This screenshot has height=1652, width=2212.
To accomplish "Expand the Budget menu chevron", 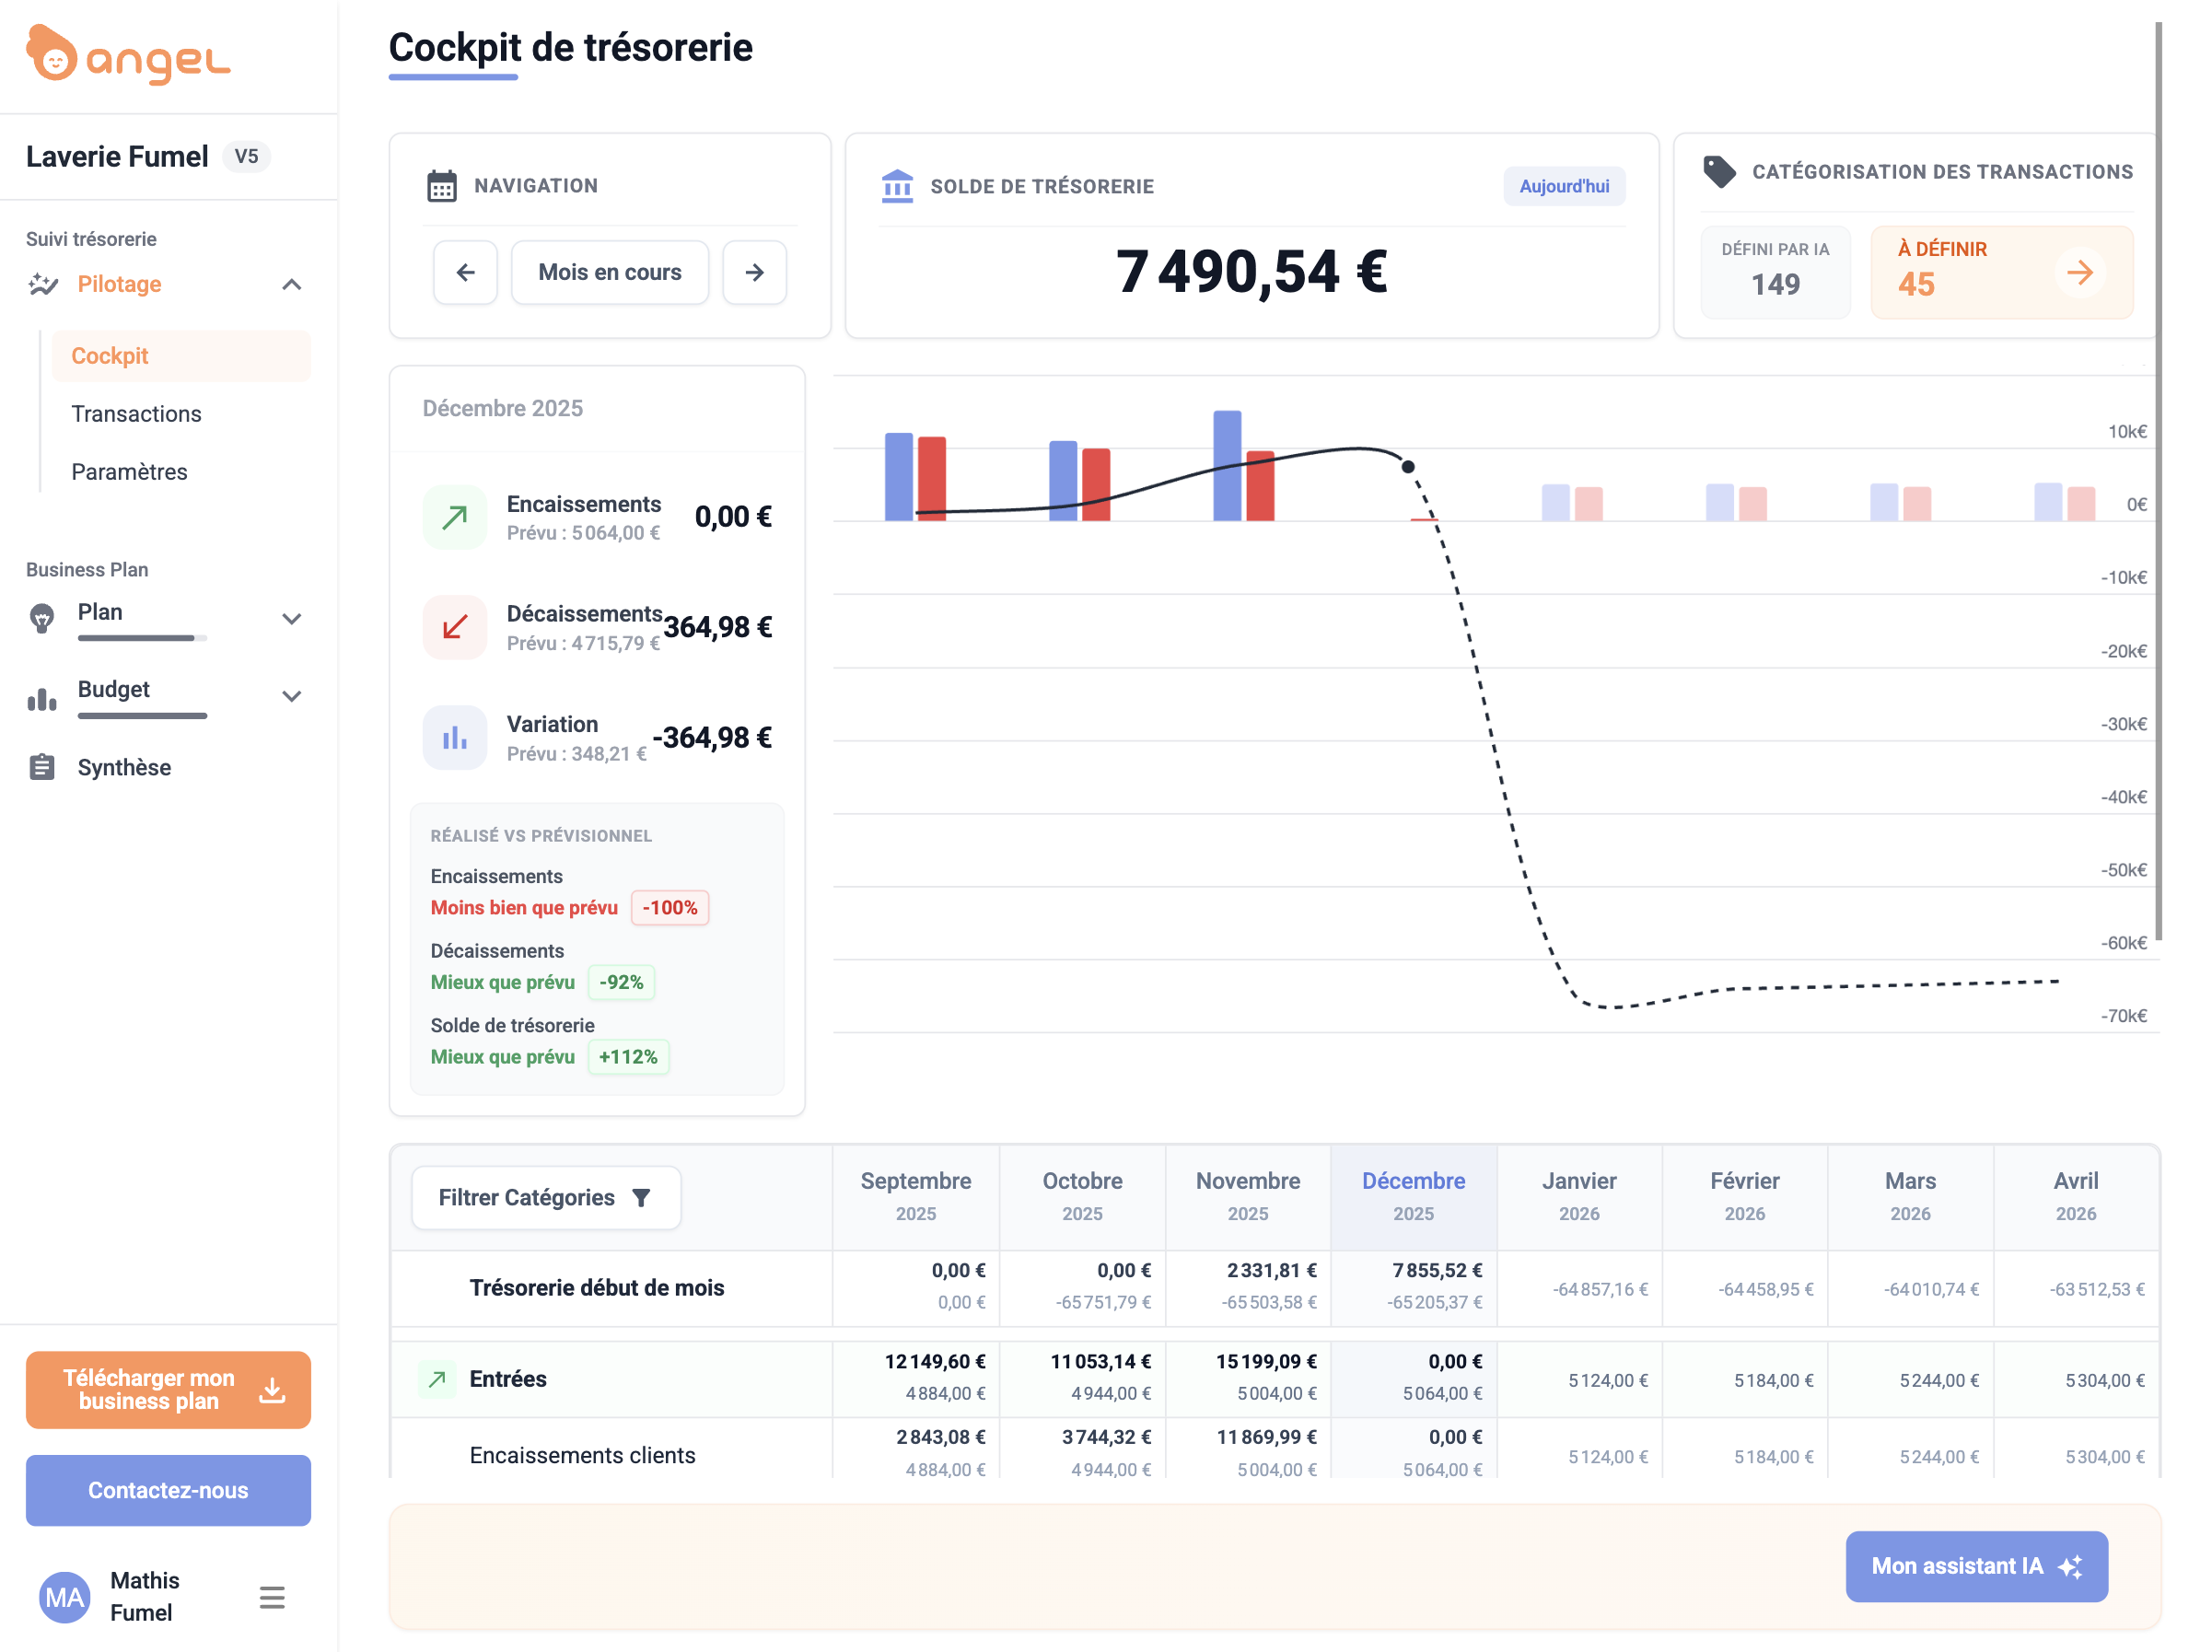I will 291,696.
